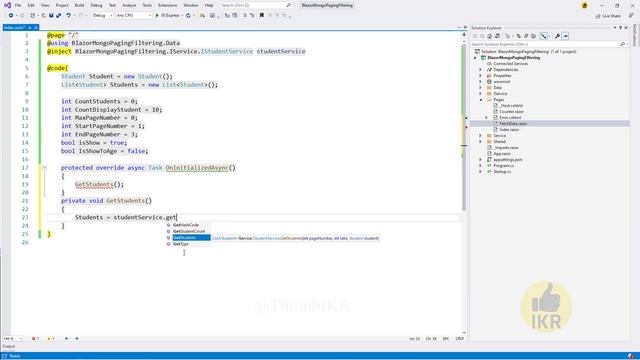Collapse the Pages folder
Image resolution: width=640 pixels, height=360 pixels.
click(x=480, y=100)
